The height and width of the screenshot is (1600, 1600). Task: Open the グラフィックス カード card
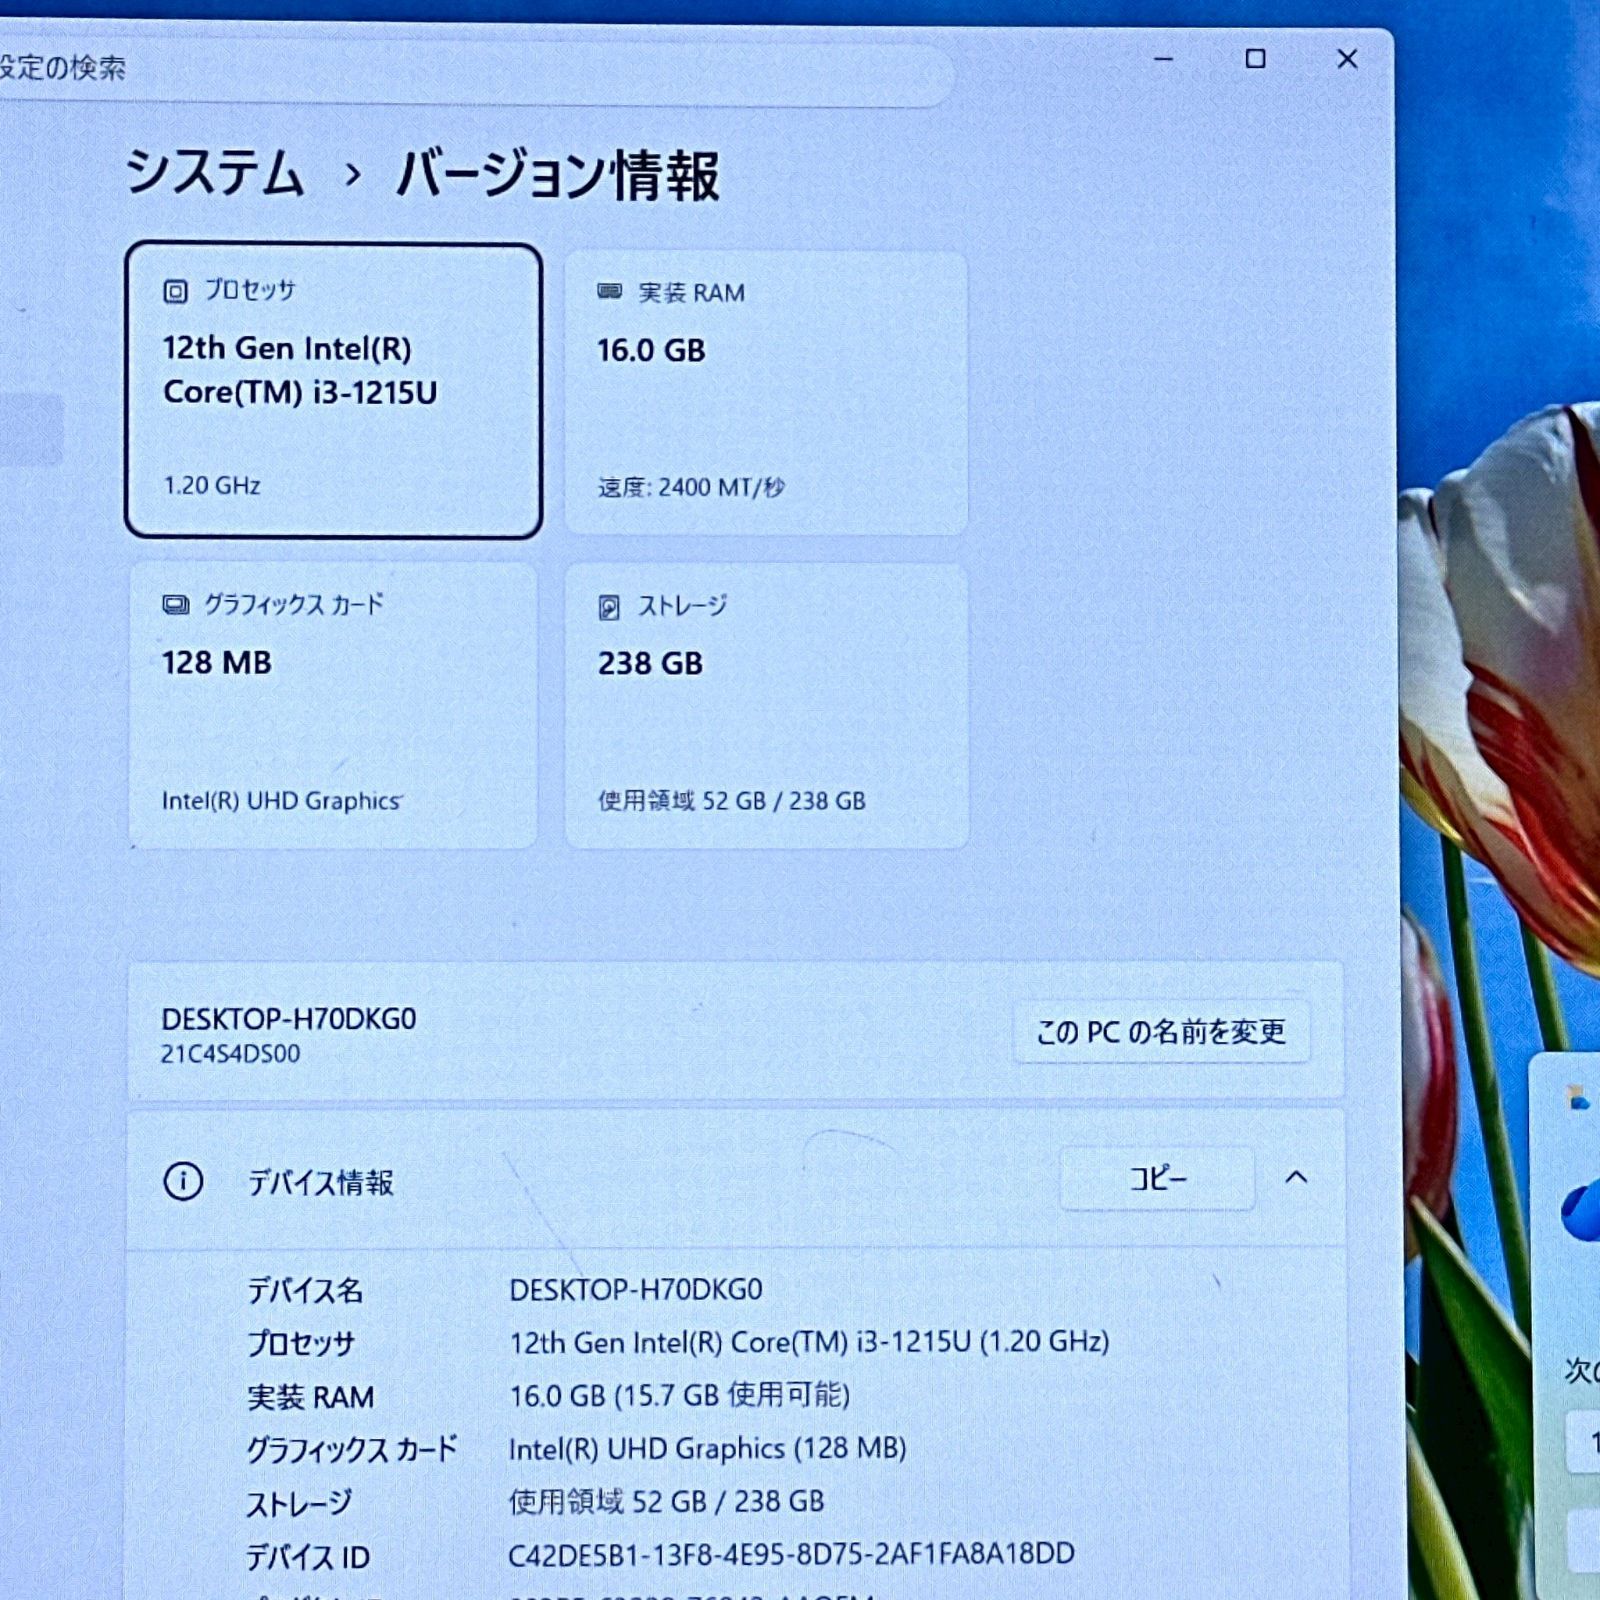pos(333,706)
